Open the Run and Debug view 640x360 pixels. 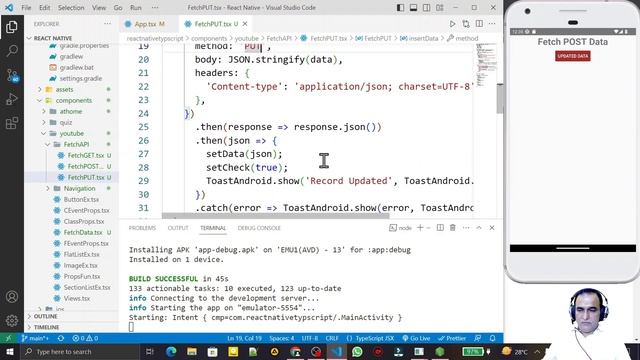click(x=12, y=99)
